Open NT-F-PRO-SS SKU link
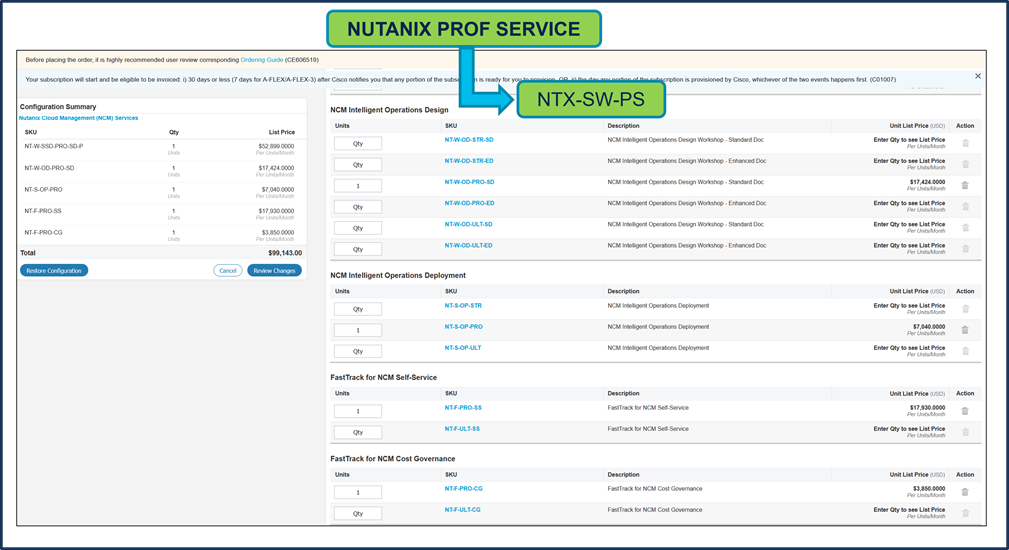Viewport: 1009px width, 550px height. 463,408
